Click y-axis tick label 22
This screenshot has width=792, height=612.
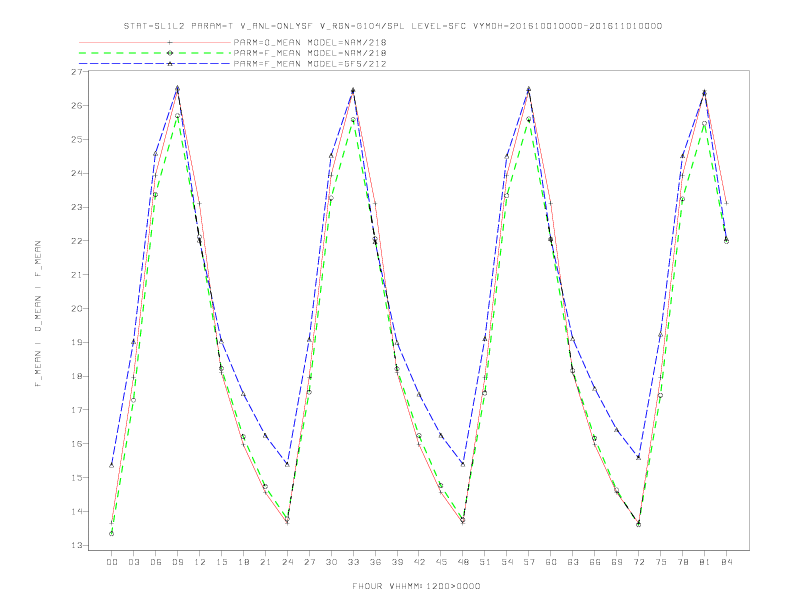pos(77,241)
